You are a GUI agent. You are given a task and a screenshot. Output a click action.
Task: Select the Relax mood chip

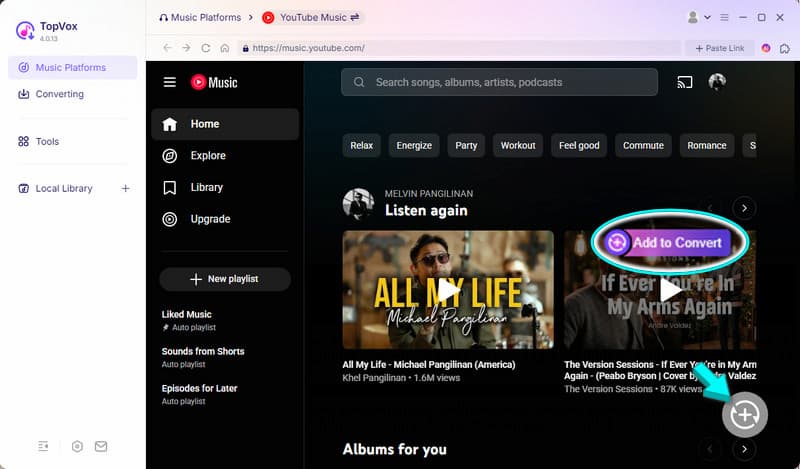pyautogui.click(x=361, y=145)
